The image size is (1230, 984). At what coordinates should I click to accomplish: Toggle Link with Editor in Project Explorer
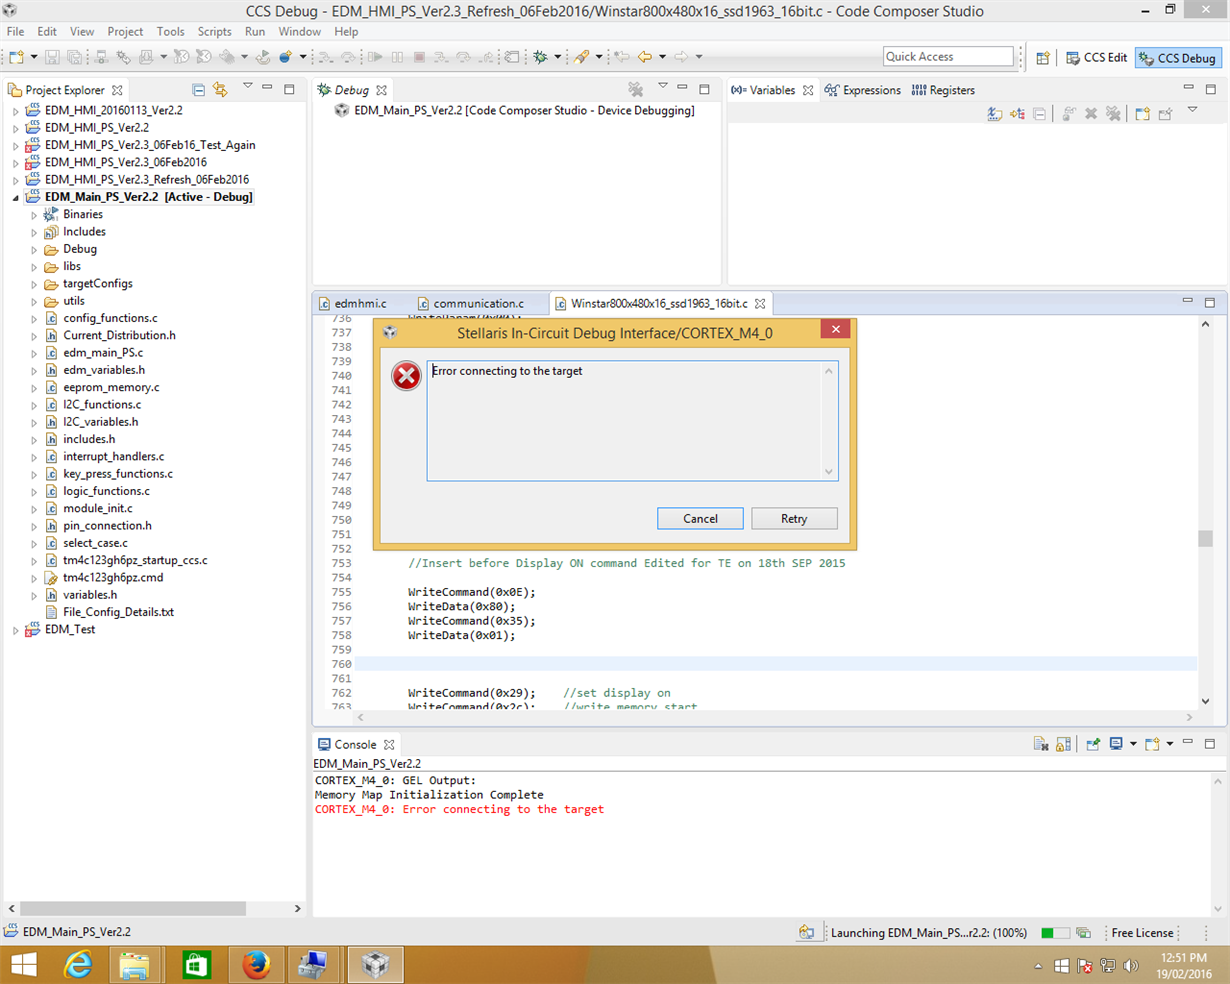[x=220, y=90]
